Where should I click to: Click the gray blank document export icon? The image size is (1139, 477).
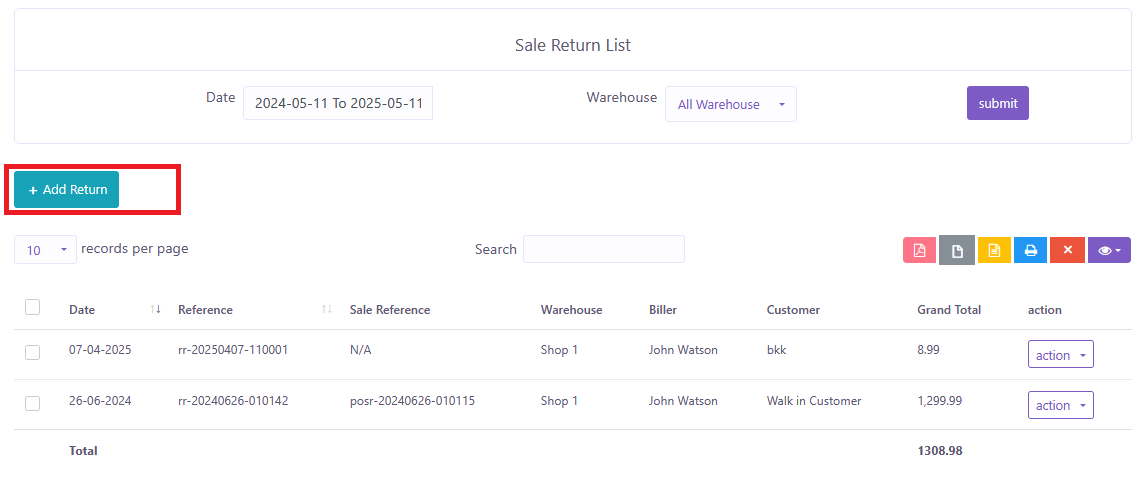(956, 250)
